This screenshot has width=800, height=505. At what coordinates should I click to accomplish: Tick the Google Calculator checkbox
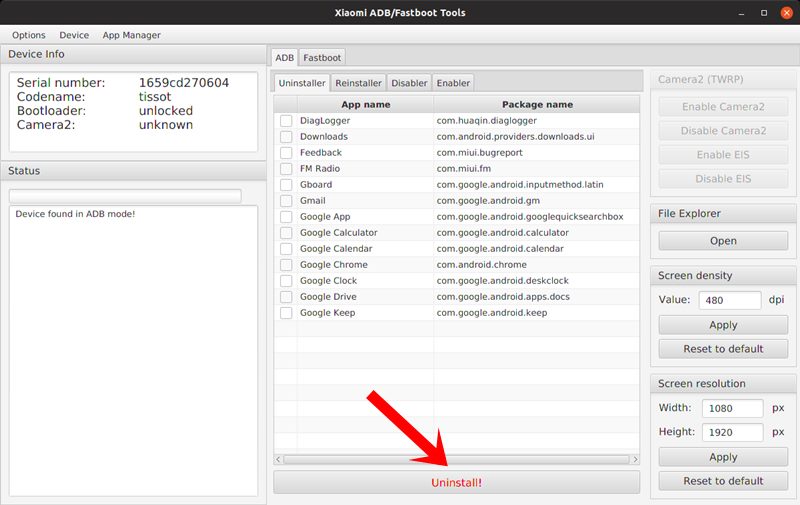tap(286, 233)
